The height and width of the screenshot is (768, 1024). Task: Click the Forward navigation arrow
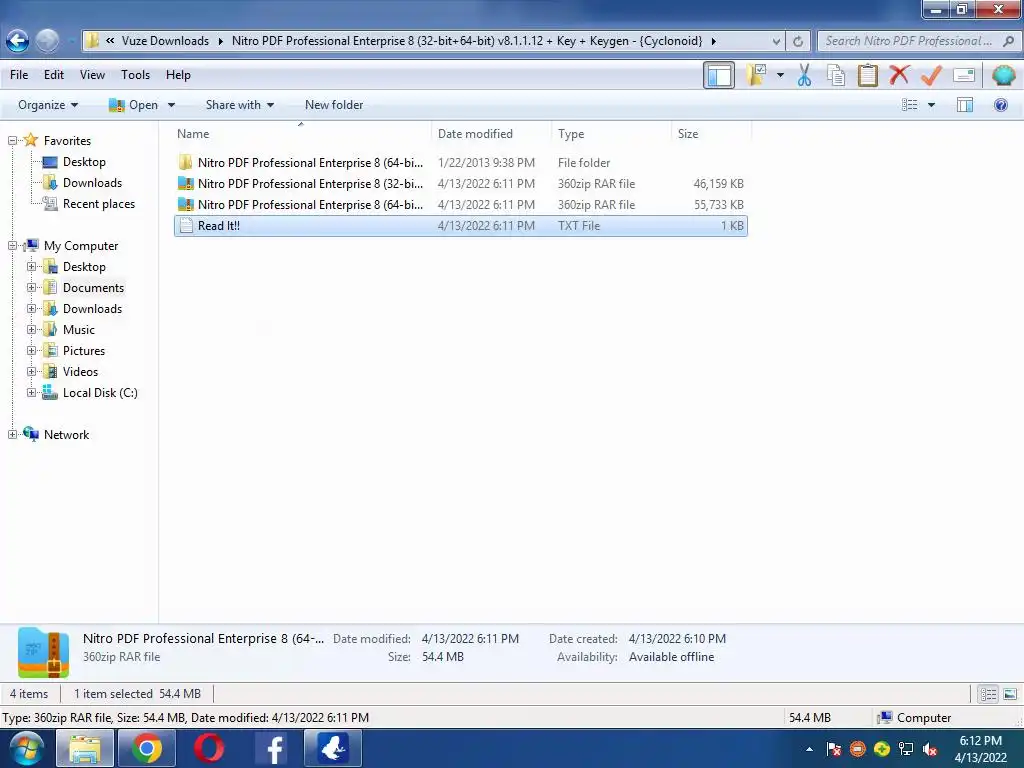47,41
